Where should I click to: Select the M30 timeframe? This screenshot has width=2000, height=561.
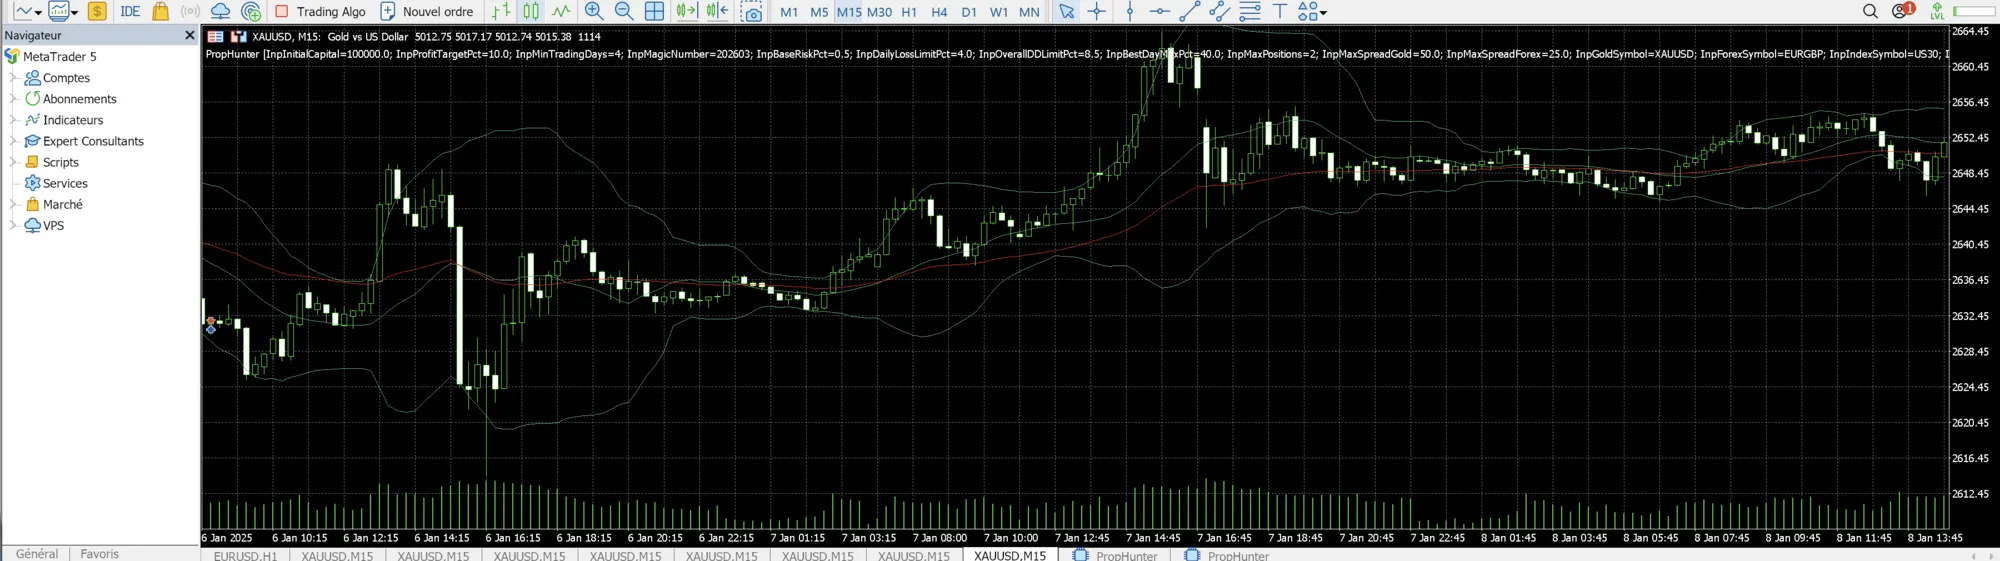(879, 12)
